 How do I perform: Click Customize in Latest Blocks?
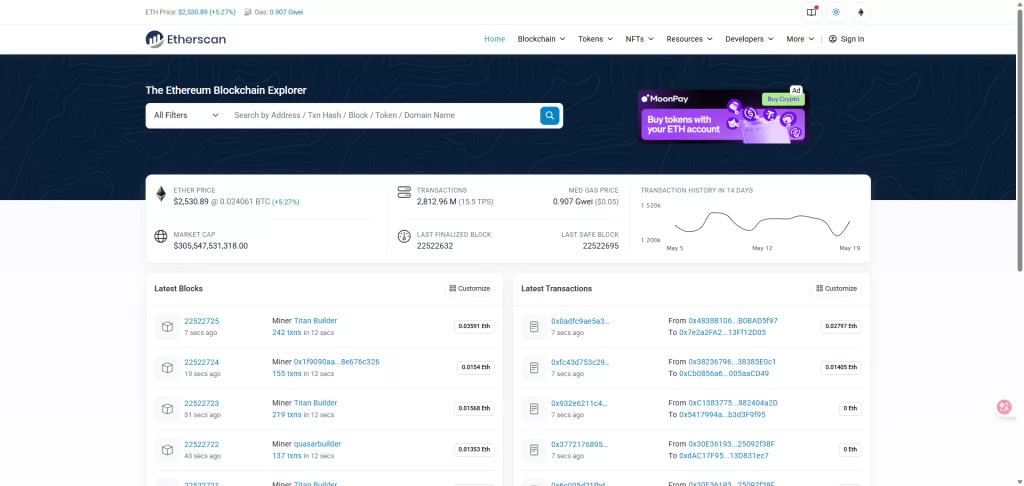(470, 289)
